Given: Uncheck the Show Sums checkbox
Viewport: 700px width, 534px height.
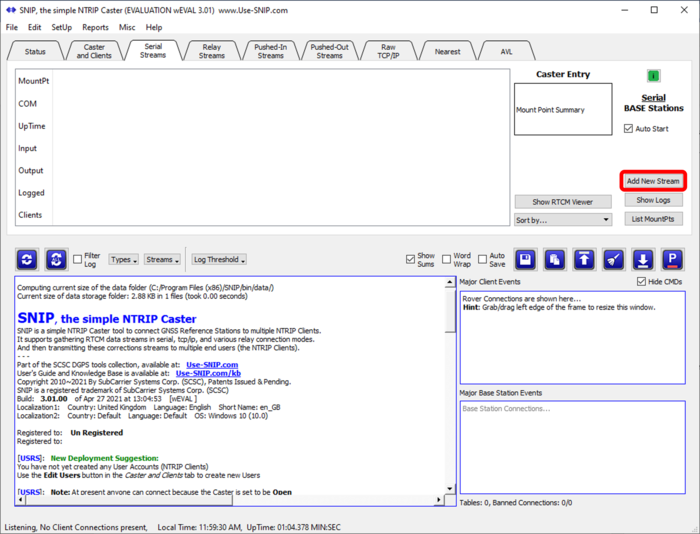Looking at the screenshot, I should pyautogui.click(x=410, y=259).
